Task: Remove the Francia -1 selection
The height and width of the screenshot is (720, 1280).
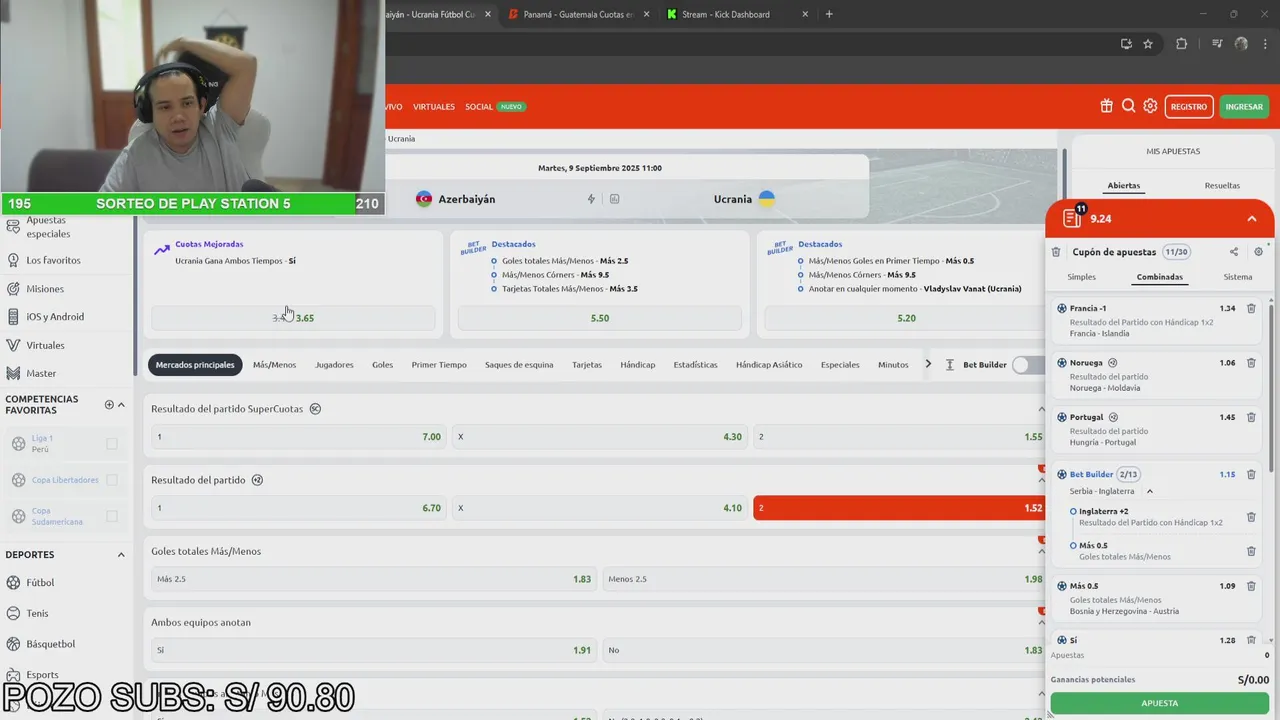Action: pos(1251,308)
